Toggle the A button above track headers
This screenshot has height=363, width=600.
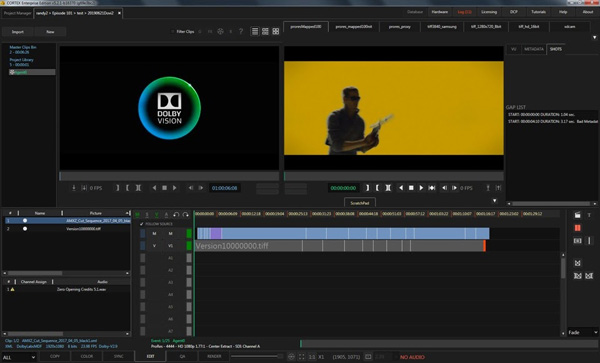(166, 215)
